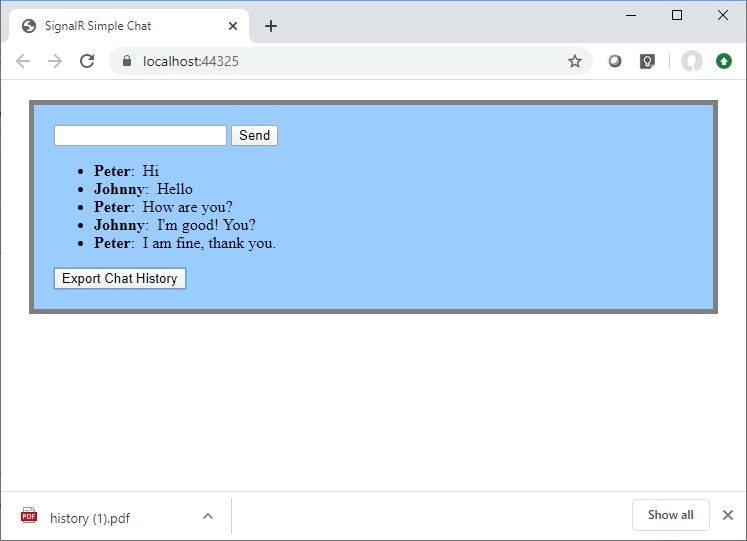Click the message 'Johnny: Hello'

coord(143,189)
